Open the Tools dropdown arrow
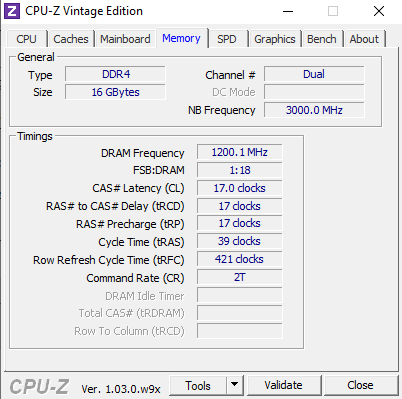Viewport: 402px width, 399px height. tap(235, 385)
